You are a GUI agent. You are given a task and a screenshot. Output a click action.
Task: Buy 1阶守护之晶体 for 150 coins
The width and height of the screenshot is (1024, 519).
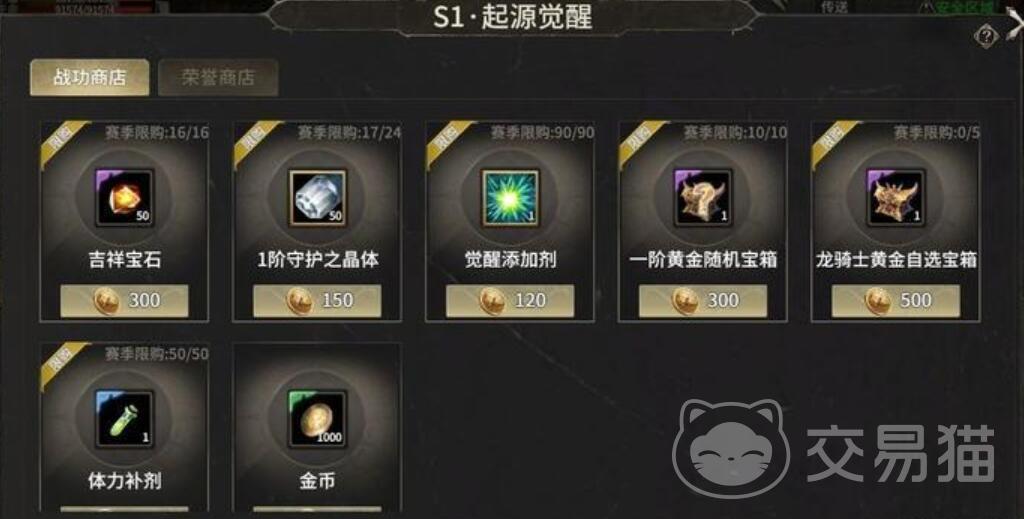click(317, 300)
